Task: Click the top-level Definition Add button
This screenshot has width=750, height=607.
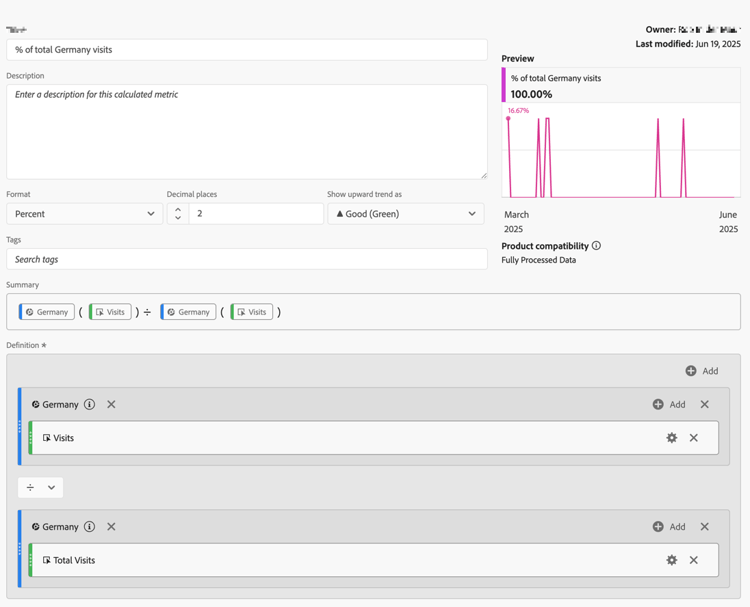Action: [702, 371]
